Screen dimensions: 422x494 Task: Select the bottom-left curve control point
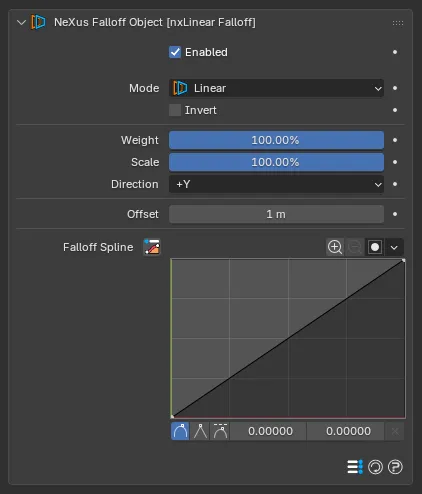point(172,416)
